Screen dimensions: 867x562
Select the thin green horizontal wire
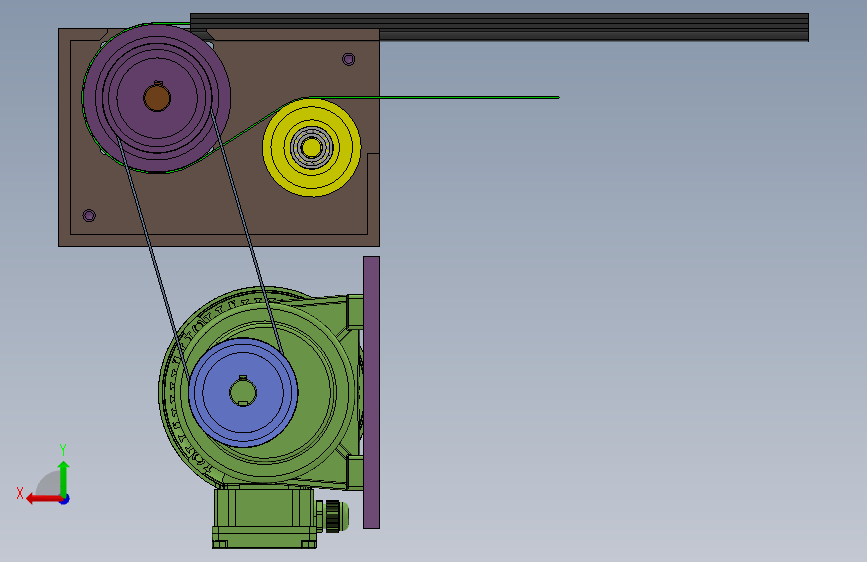pyautogui.click(x=434, y=97)
